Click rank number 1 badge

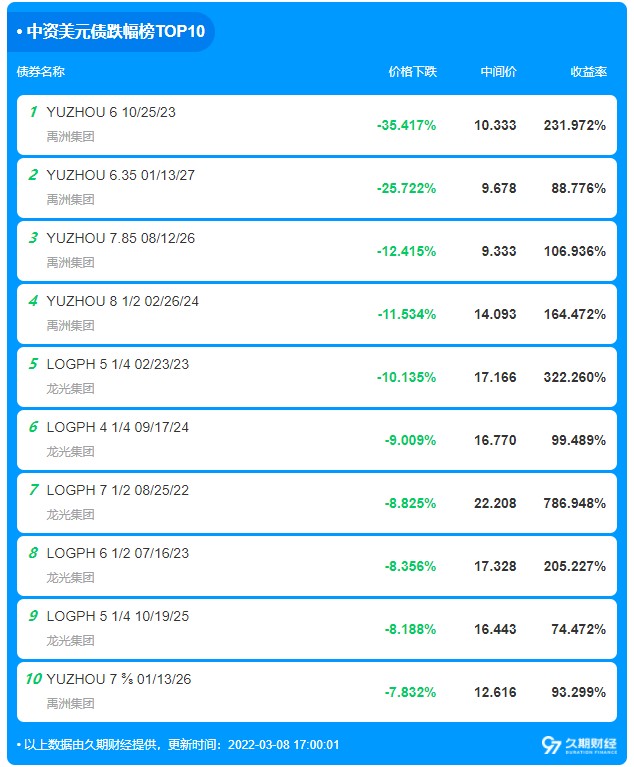click(33, 112)
